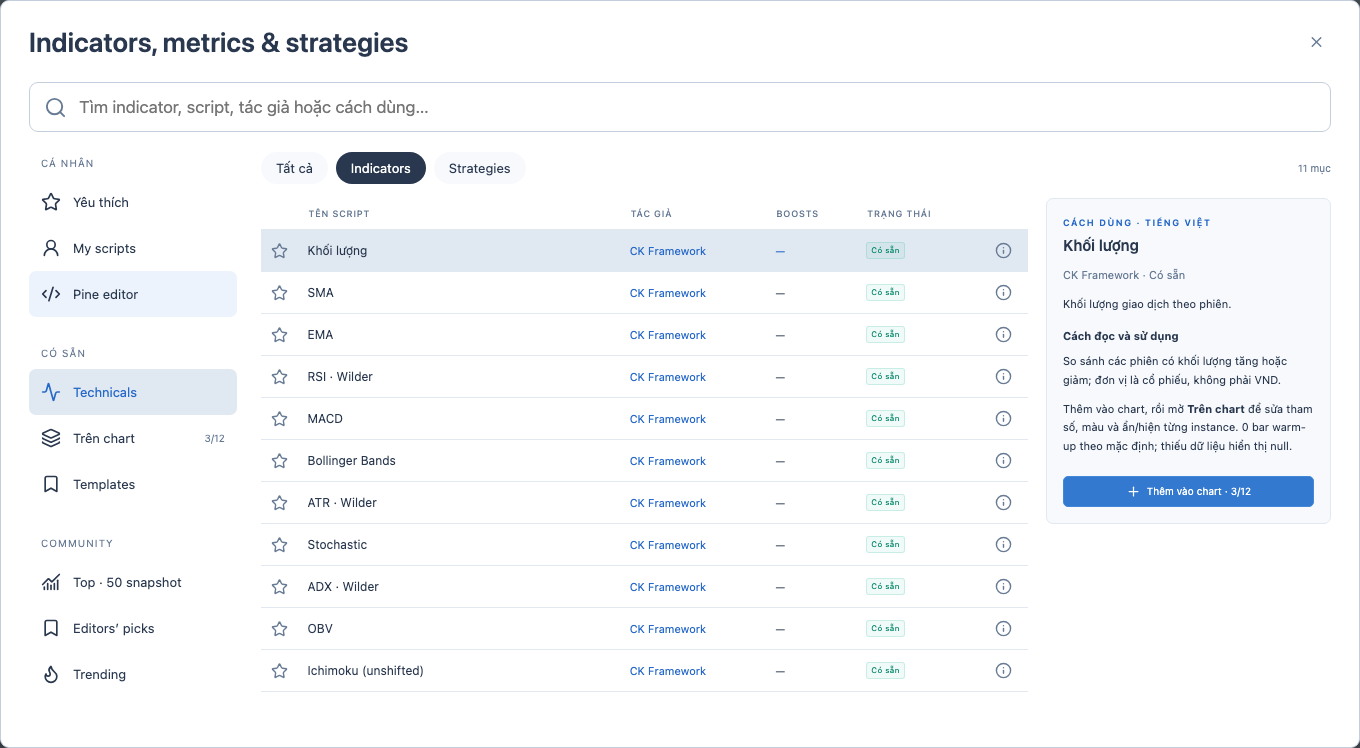Show info icon for SMA
Image resolution: width=1360 pixels, height=748 pixels.
coord(1004,293)
